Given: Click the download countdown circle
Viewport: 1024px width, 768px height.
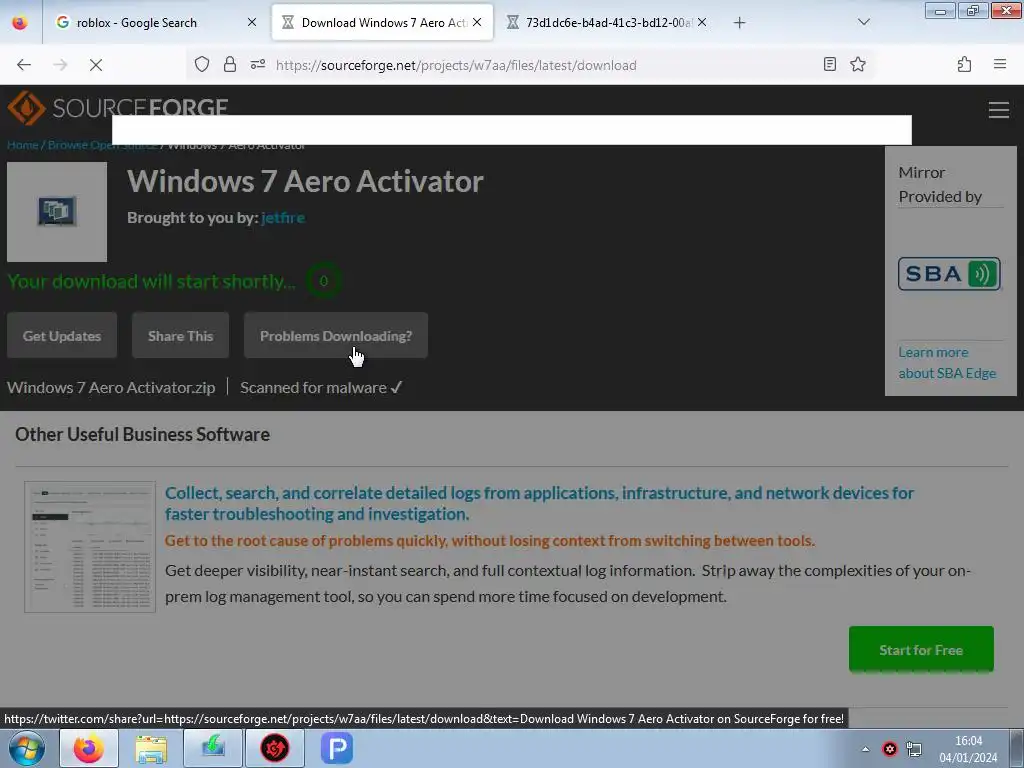Looking at the screenshot, I should pos(323,281).
